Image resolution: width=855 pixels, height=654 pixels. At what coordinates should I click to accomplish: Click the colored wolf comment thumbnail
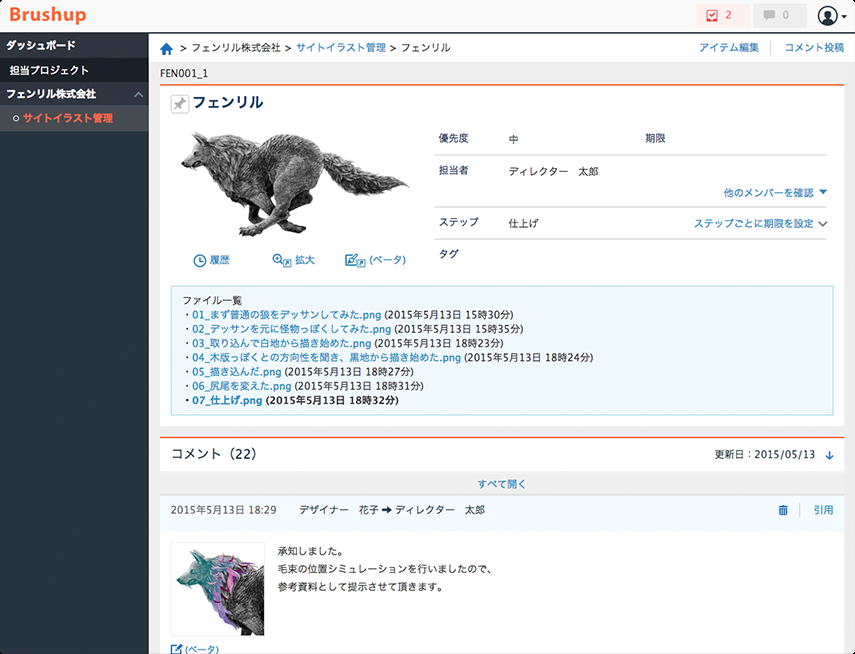218,589
